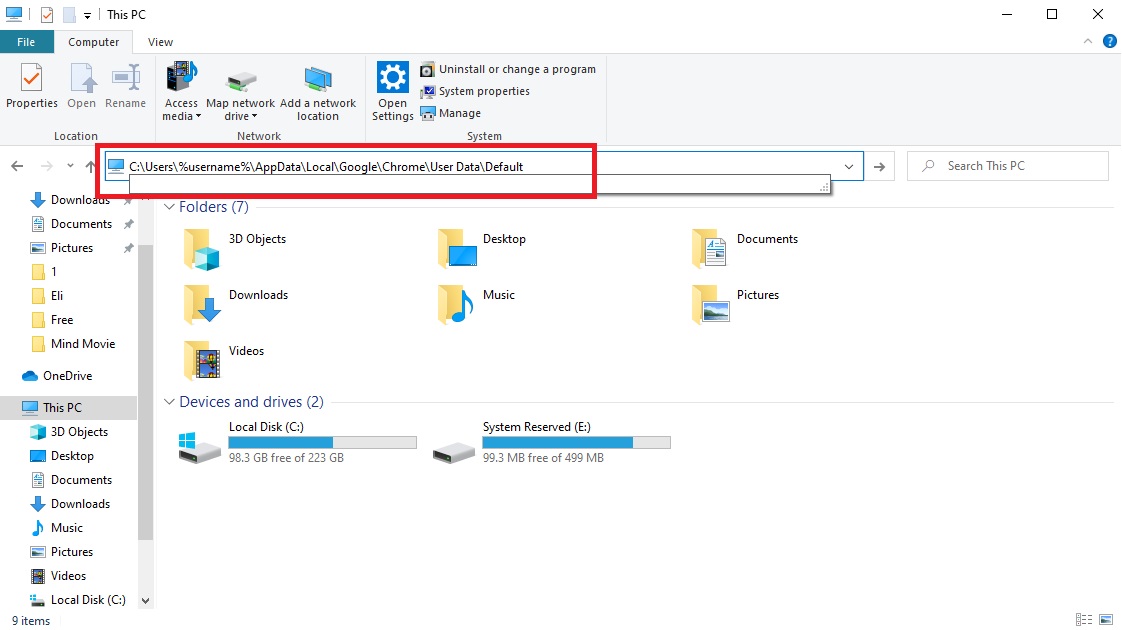Click the Go To navigation arrow
The height and width of the screenshot is (630, 1122).
pyautogui.click(x=879, y=166)
